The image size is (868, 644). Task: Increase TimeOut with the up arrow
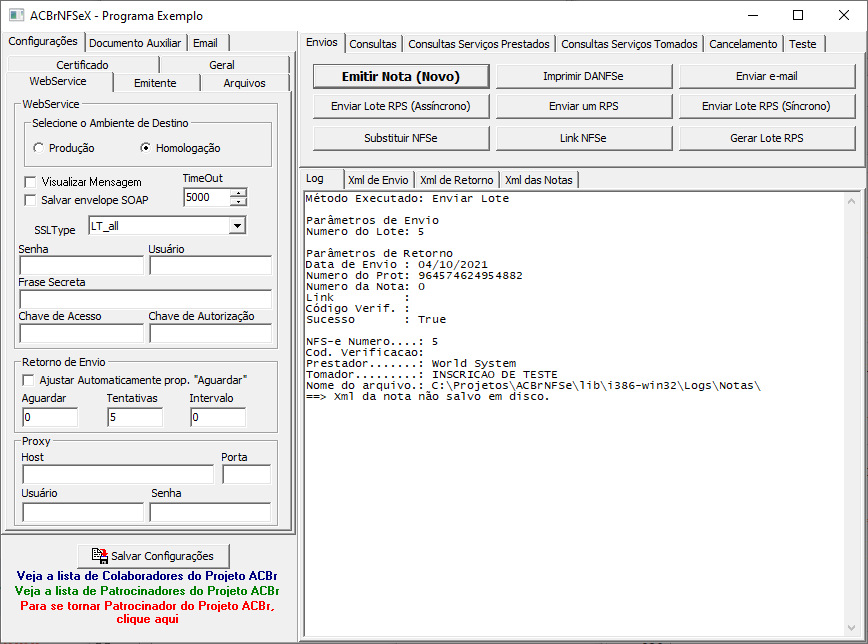click(x=239, y=193)
